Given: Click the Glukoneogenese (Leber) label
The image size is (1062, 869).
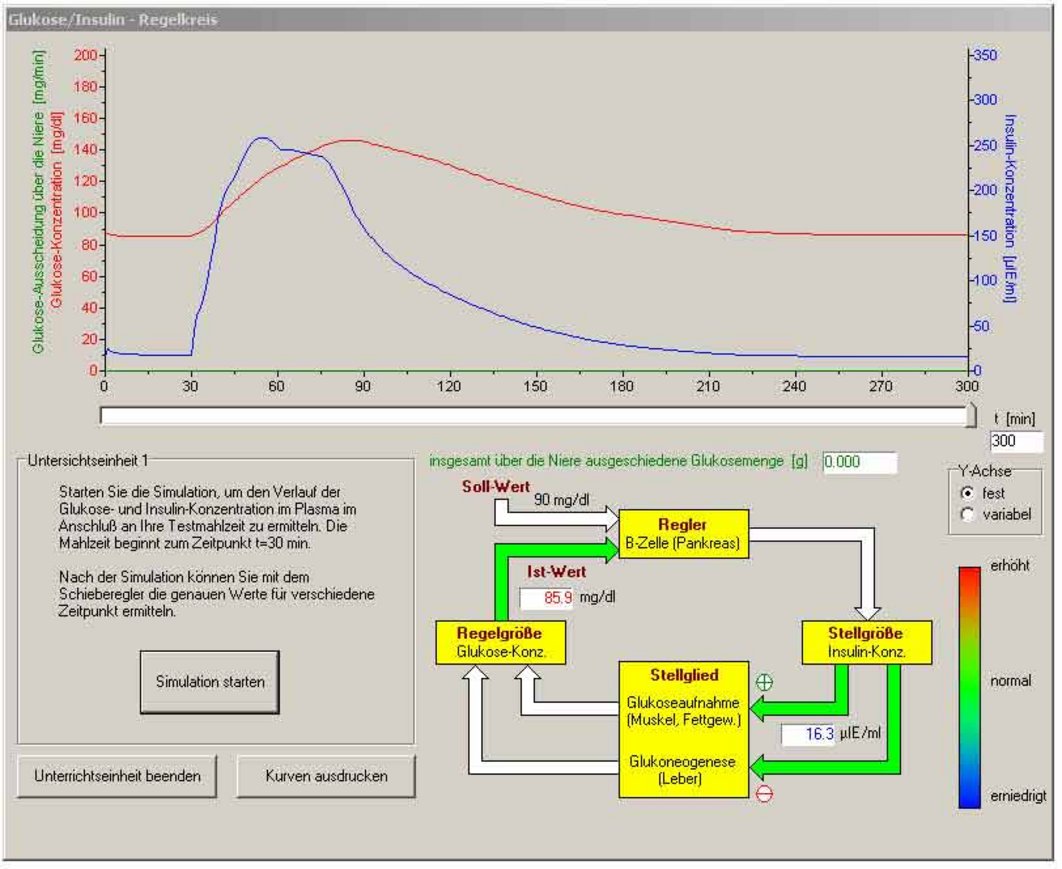Looking at the screenshot, I should [x=683, y=770].
